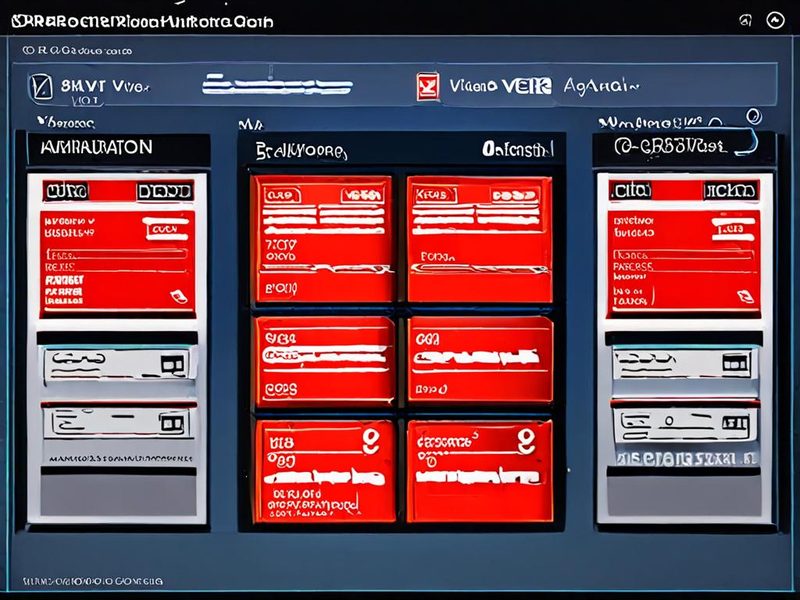Click the application title text in the top-left title bar
The height and width of the screenshot is (600, 800).
tap(142, 21)
